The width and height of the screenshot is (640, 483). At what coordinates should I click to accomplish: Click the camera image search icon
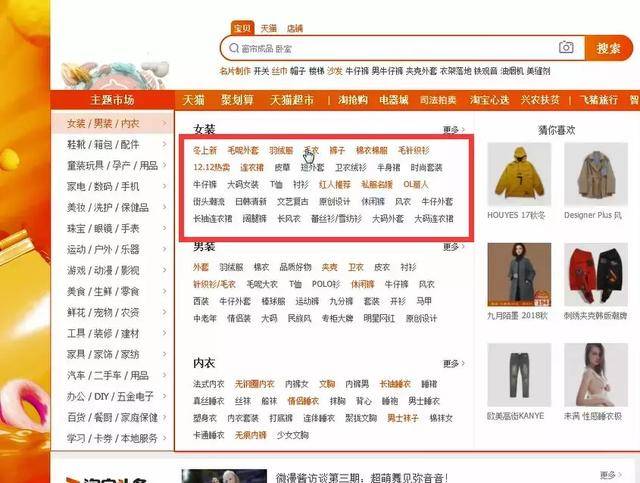click(x=566, y=48)
